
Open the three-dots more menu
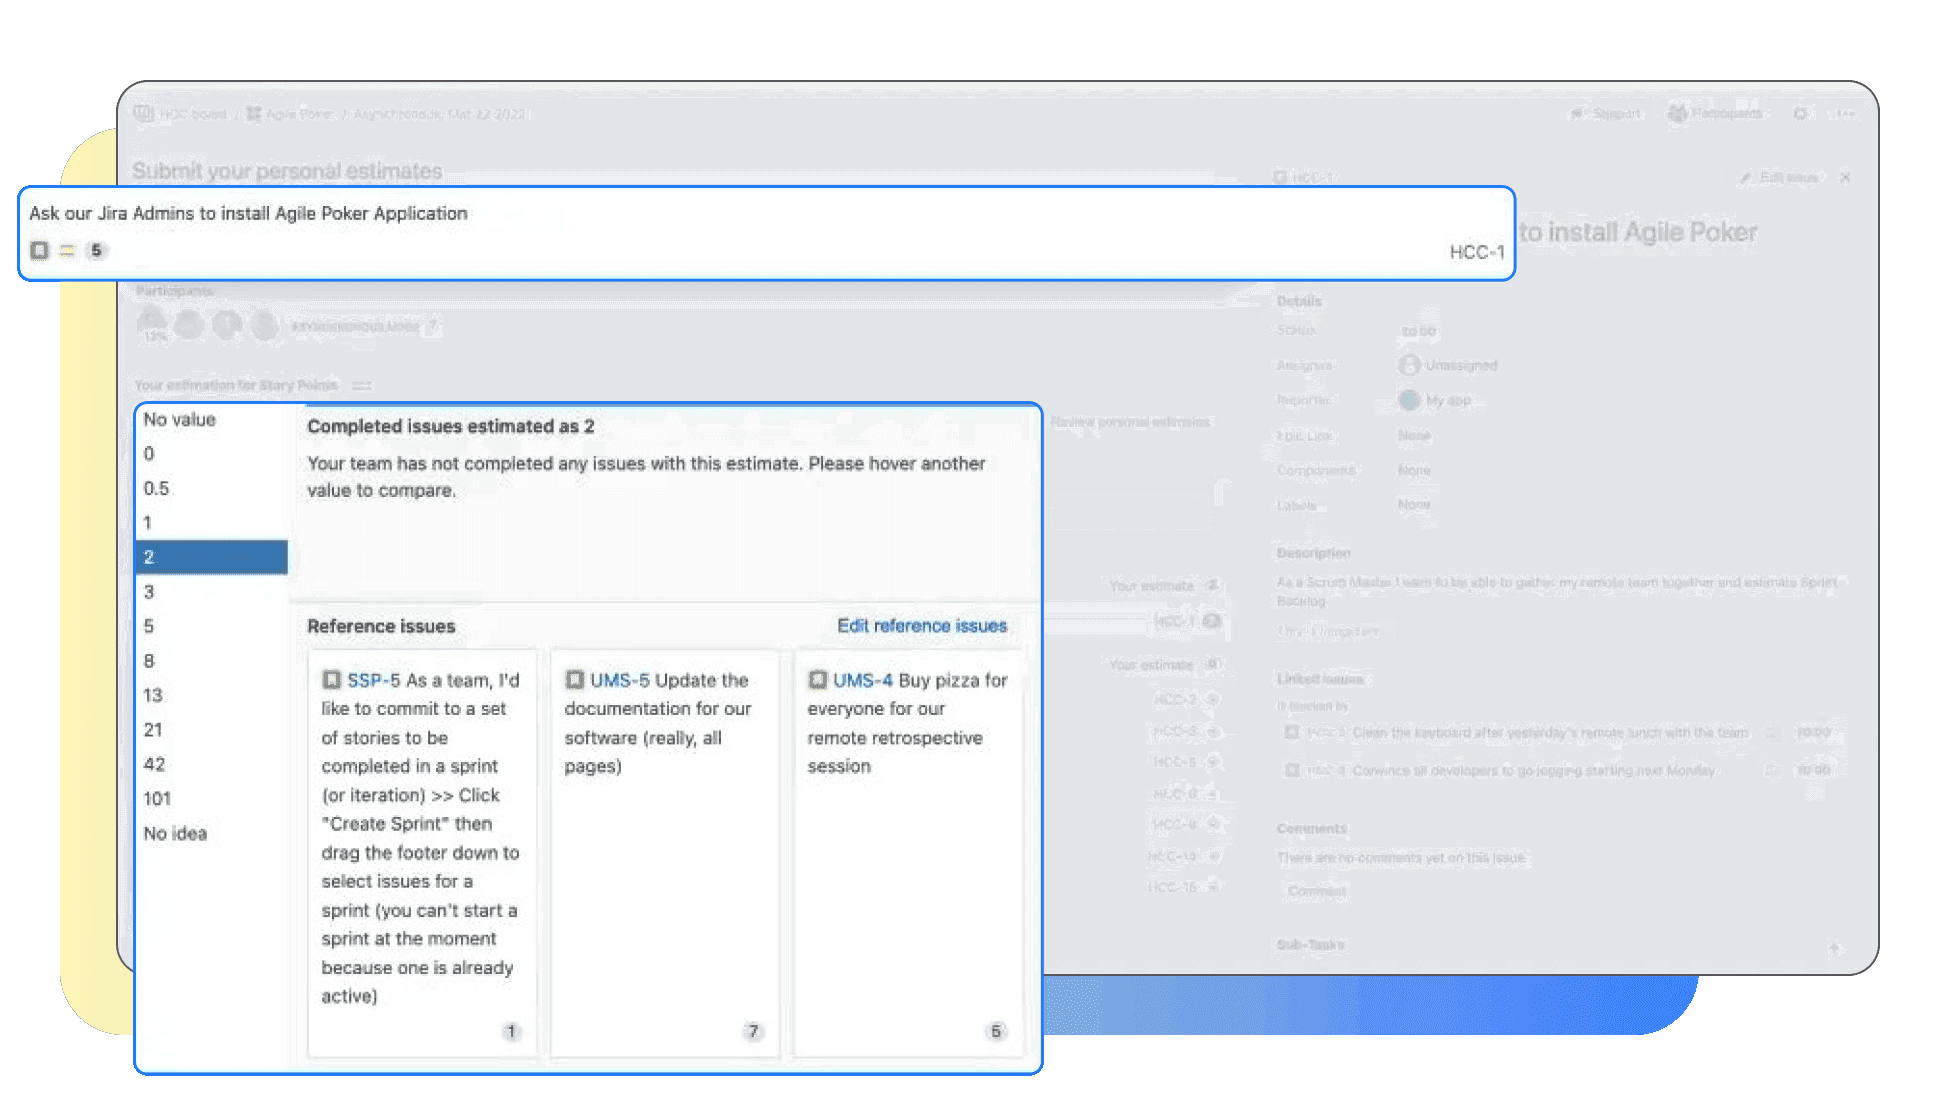tap(1846, 114)
